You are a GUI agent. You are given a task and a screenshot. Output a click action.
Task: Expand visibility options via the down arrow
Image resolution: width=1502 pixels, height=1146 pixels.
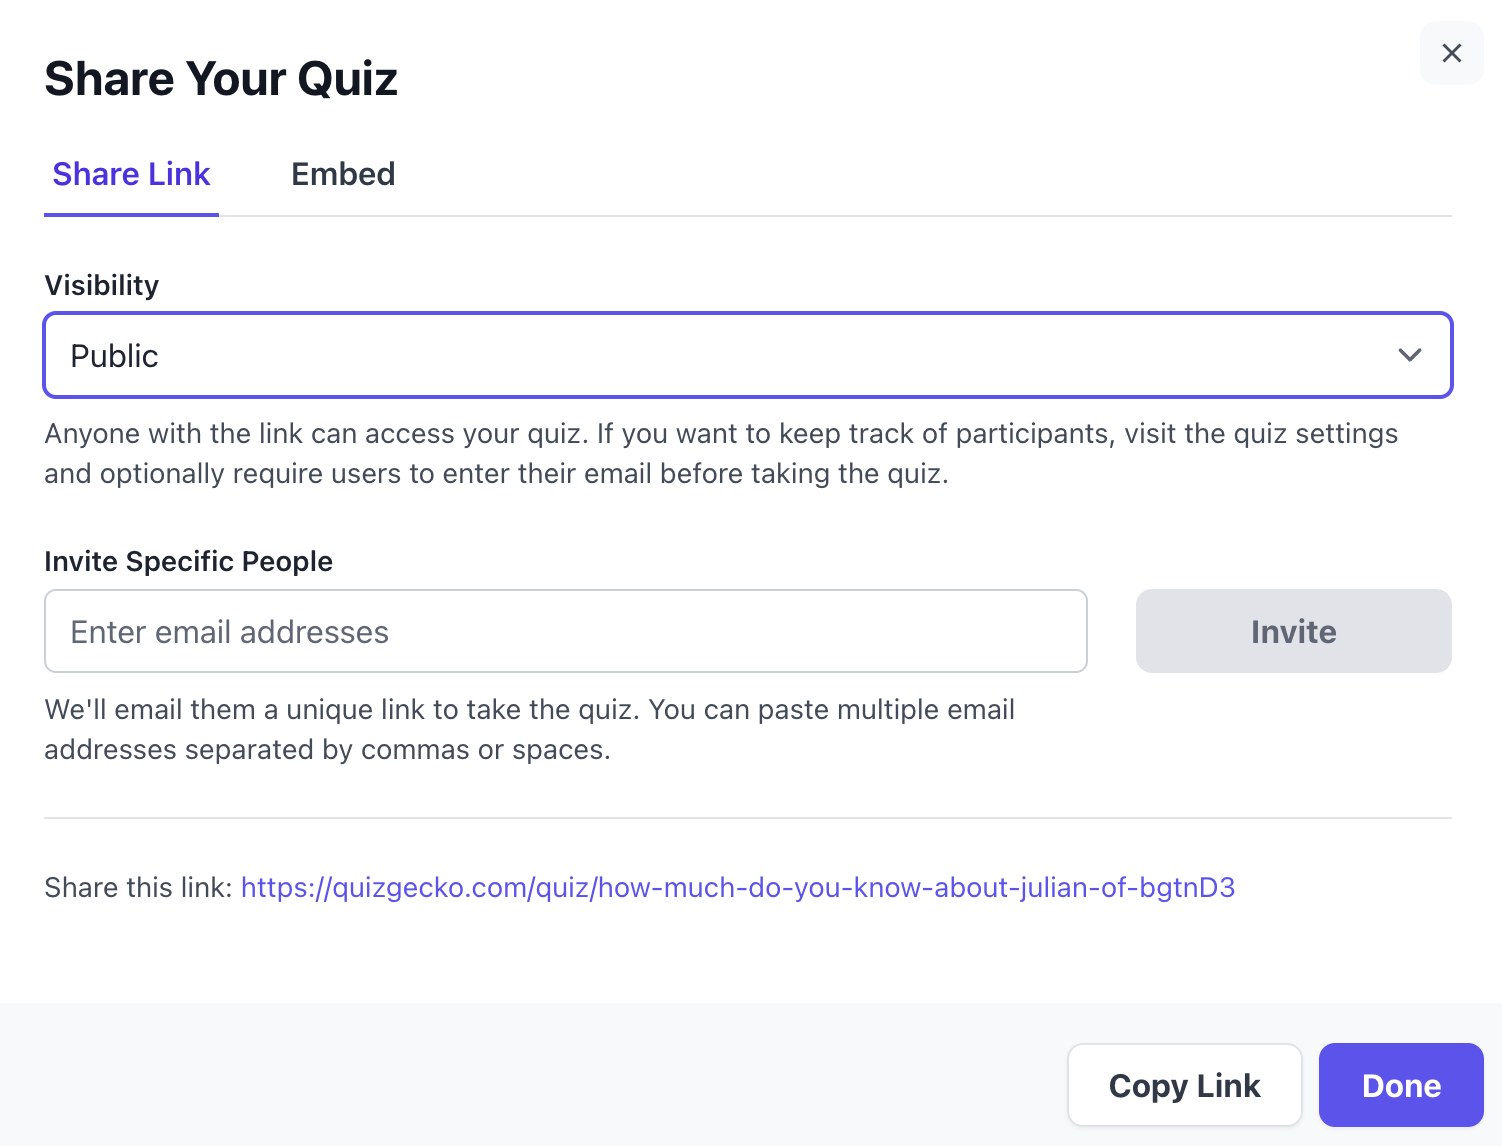pos(1410,355)
